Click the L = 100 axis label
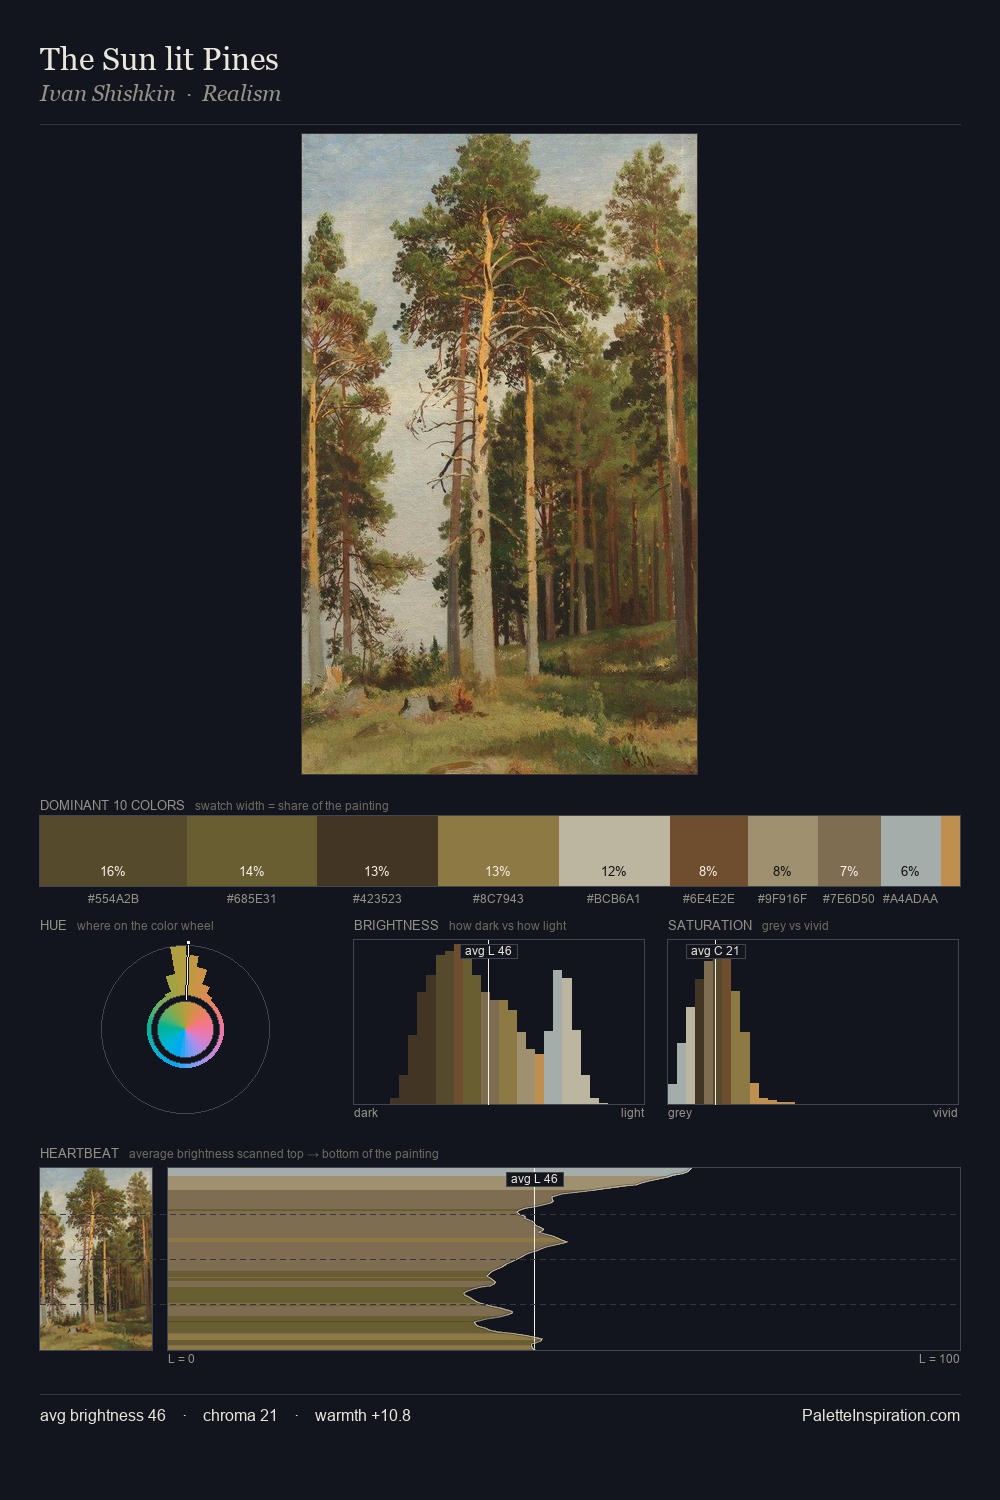 tap(939, 1359)
